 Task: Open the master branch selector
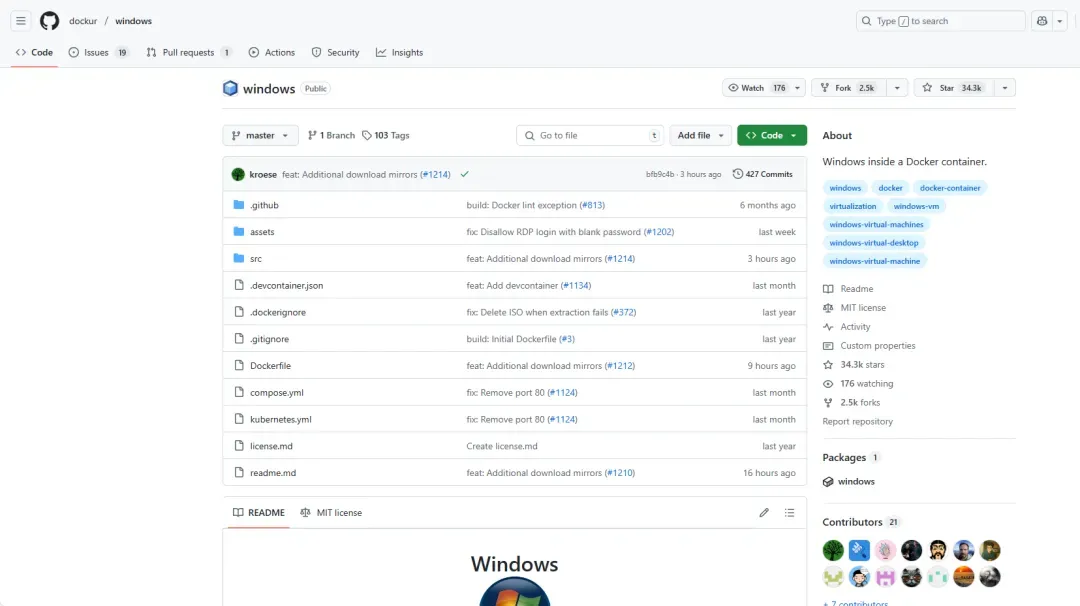coord(260,136)
